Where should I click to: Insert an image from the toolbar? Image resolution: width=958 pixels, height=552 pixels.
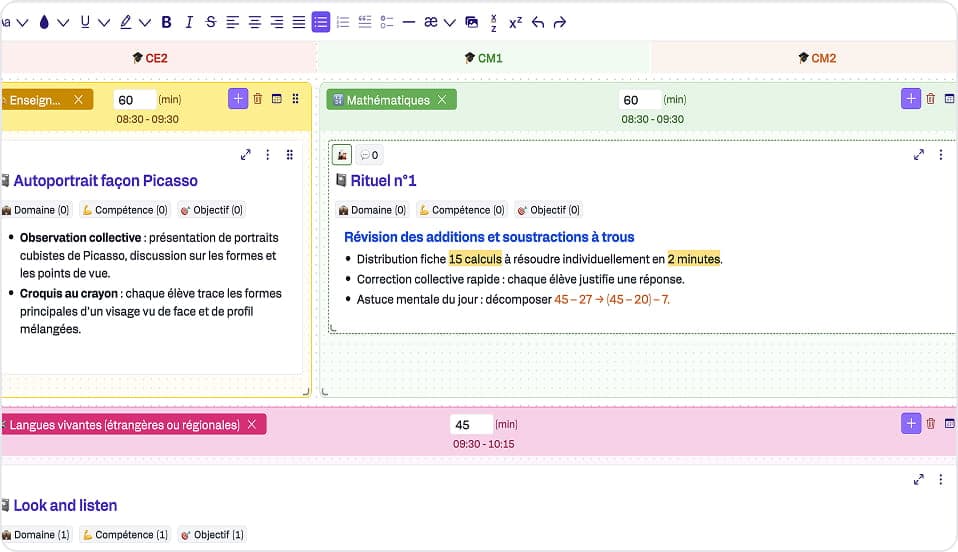(x=472, y=22)
